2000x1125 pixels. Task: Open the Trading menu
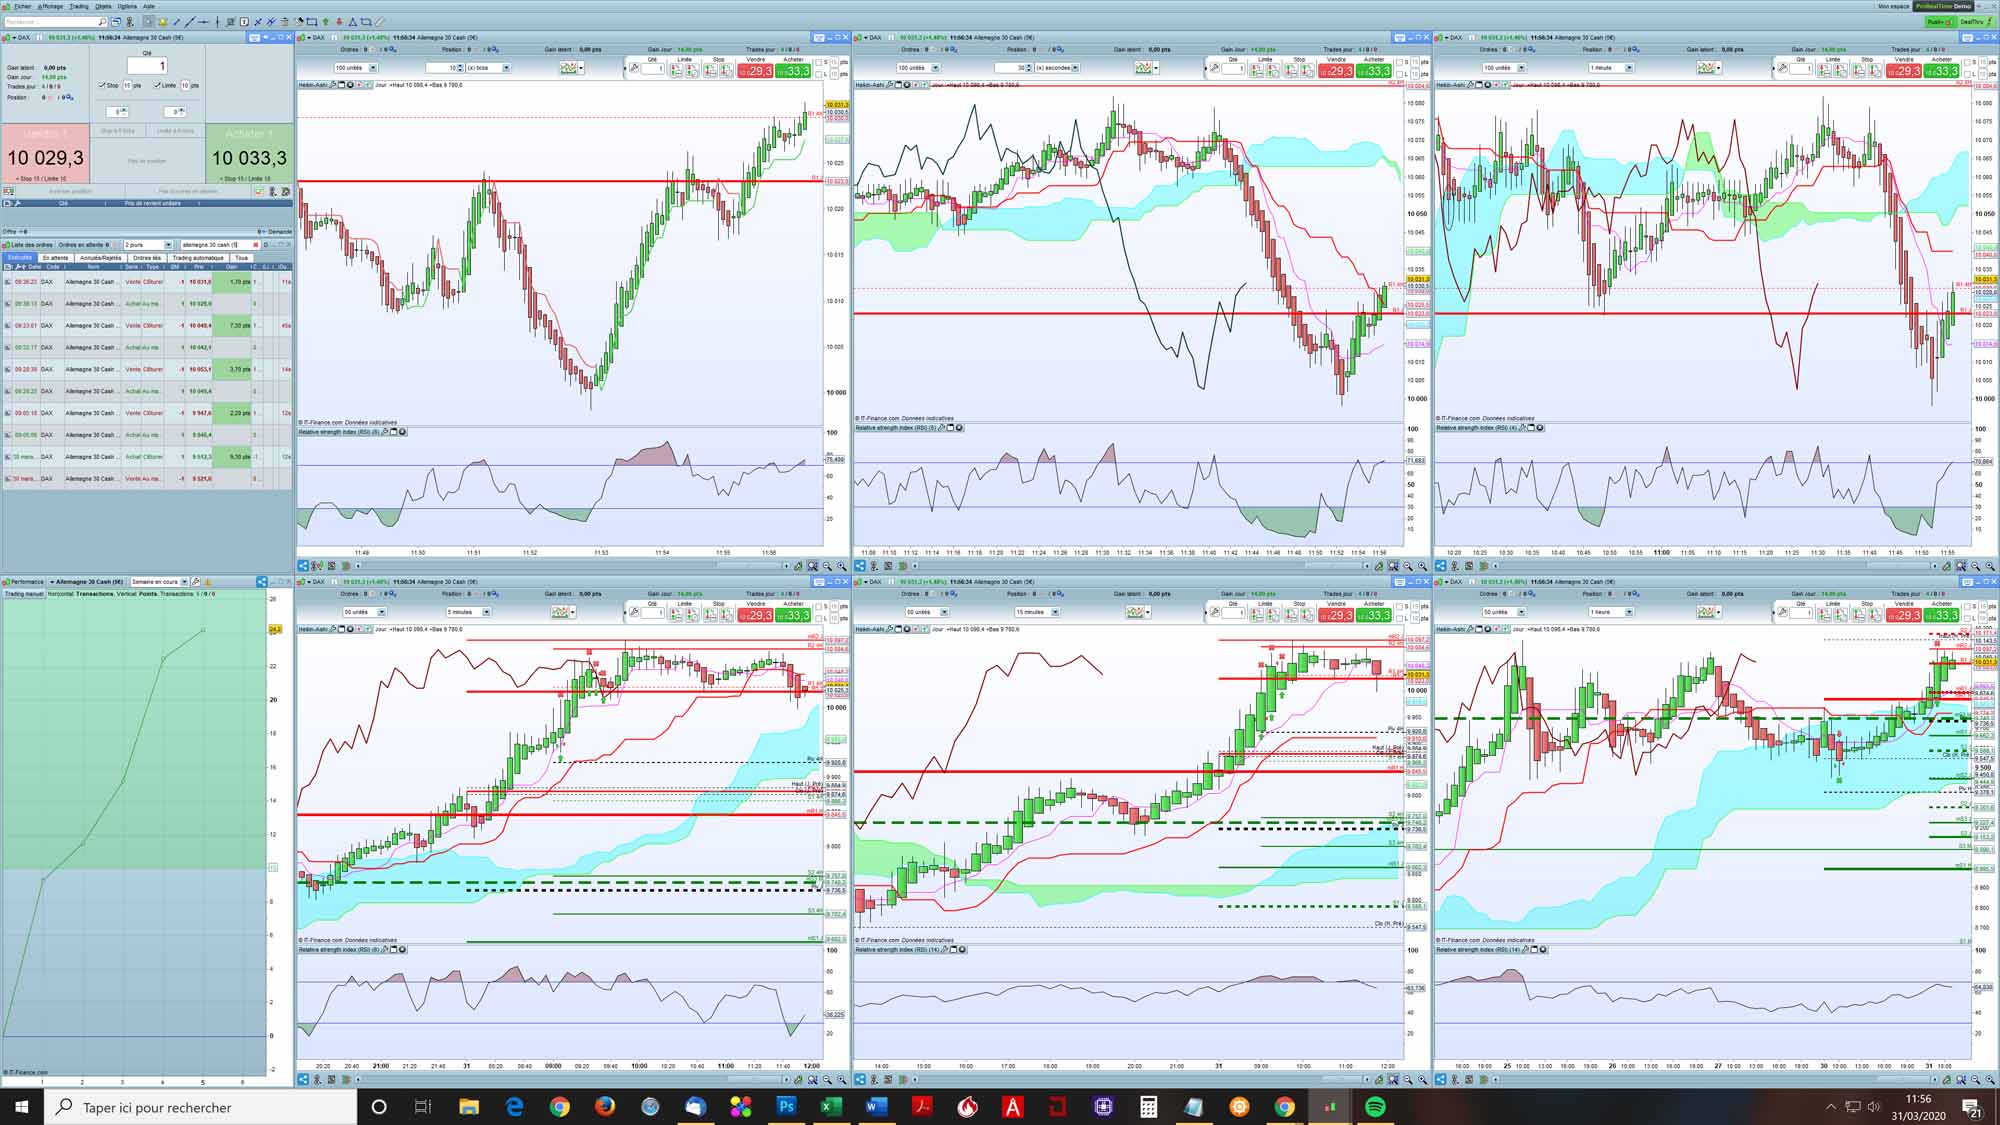coord(78,6)
